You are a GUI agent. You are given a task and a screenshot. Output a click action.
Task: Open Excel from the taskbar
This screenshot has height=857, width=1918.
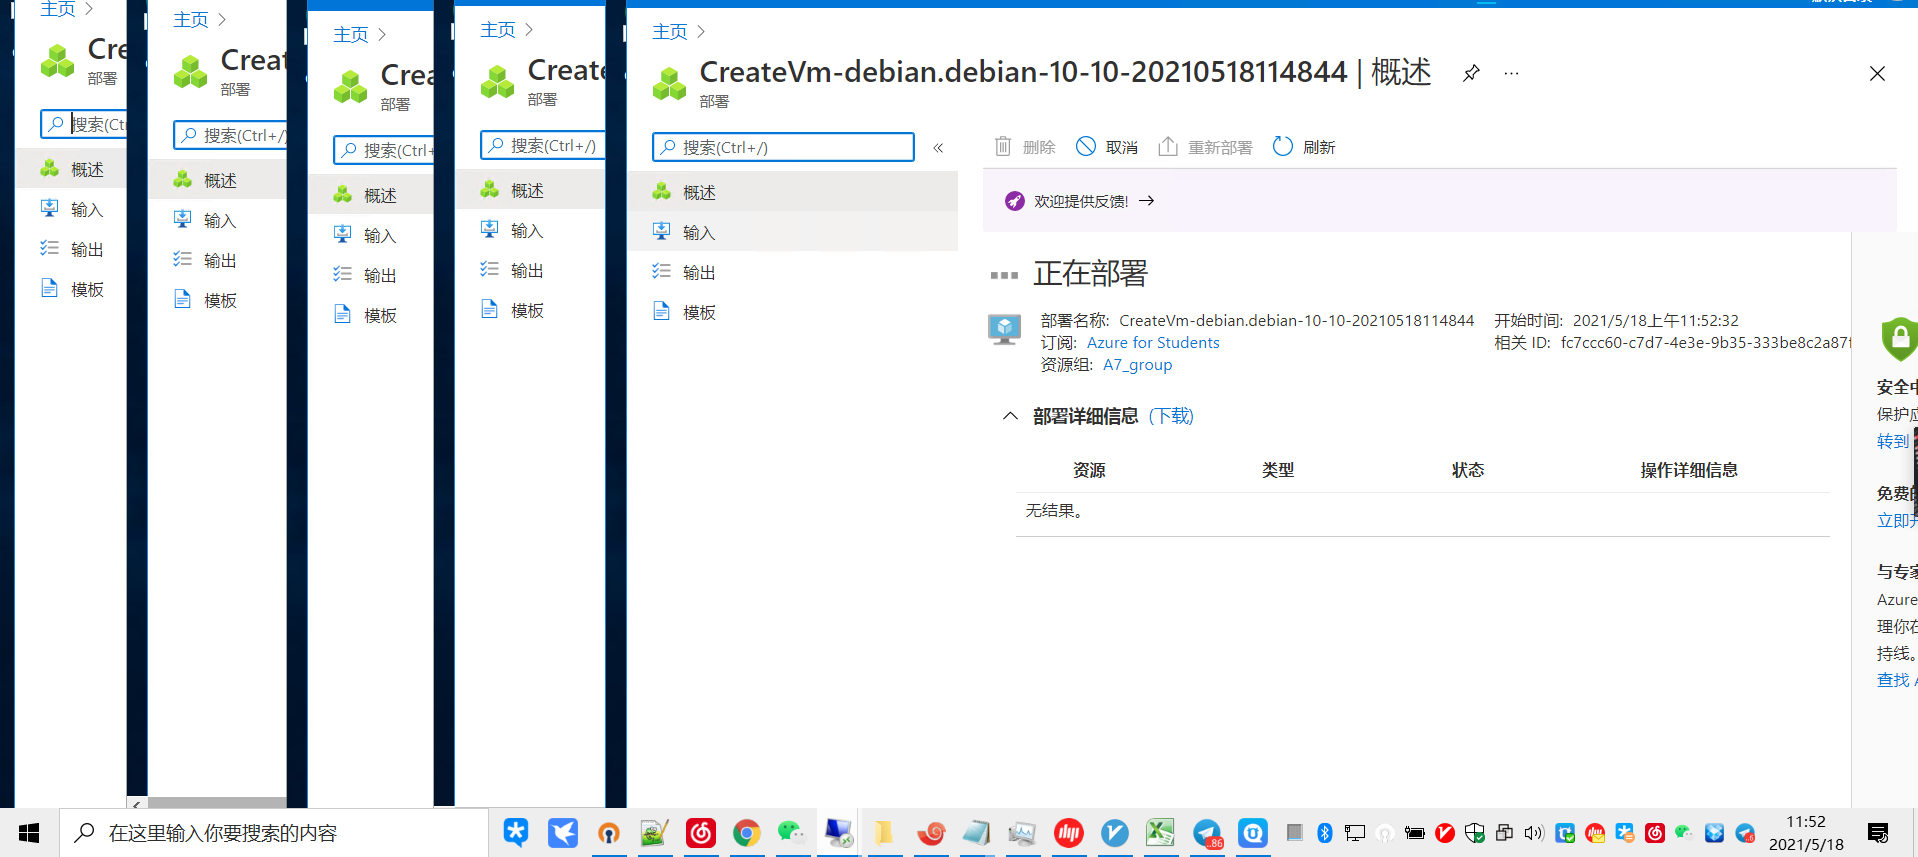[1160, 833]
